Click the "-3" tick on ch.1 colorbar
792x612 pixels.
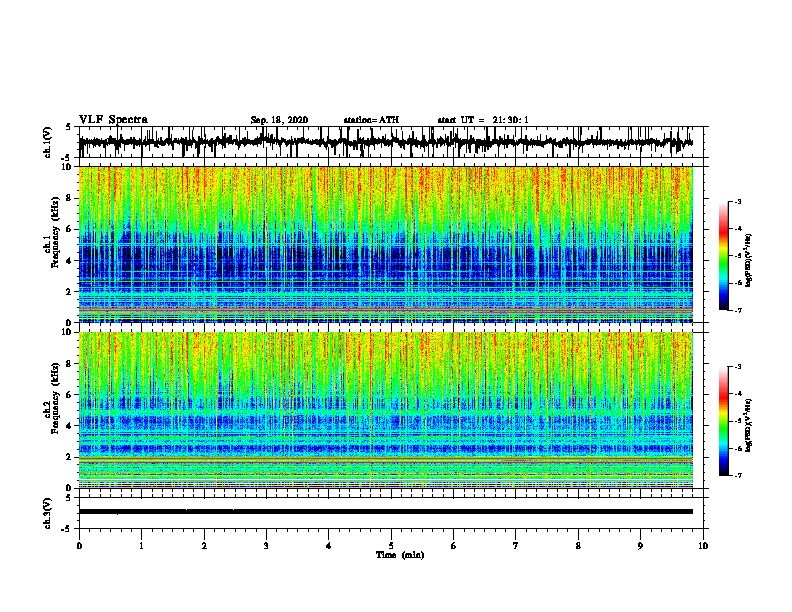[x=737, y=201]
